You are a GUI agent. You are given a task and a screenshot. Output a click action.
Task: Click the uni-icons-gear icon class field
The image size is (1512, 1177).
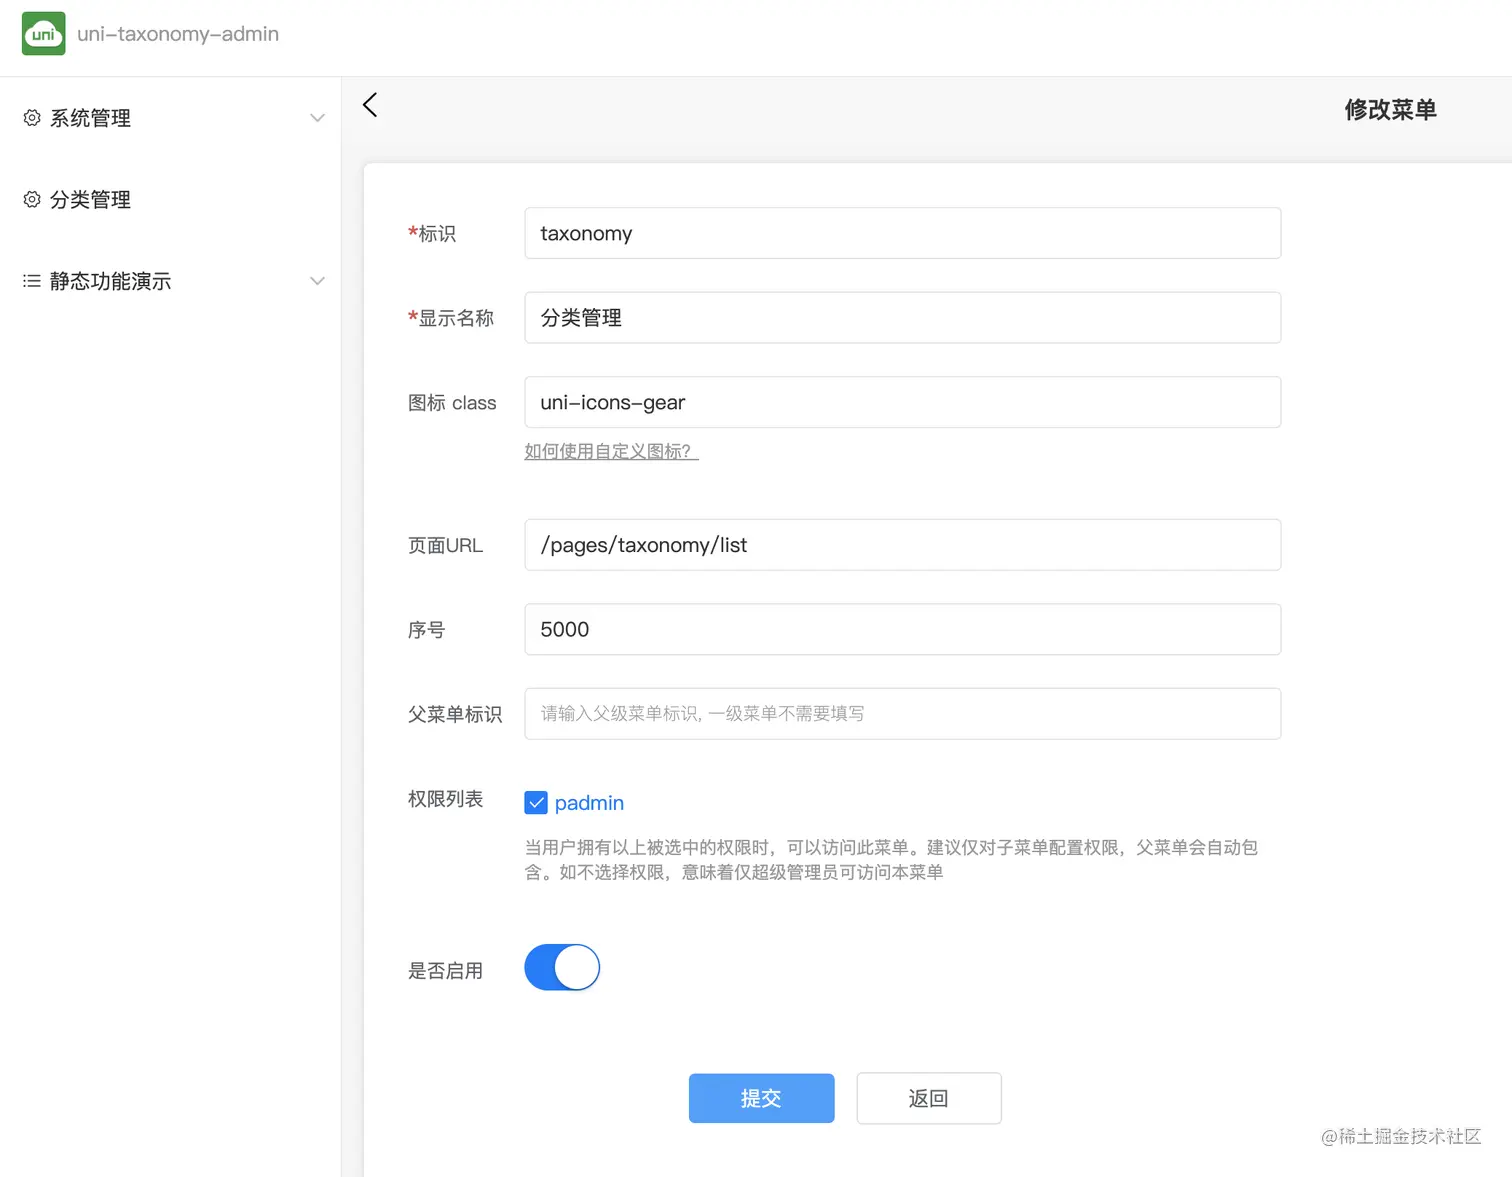901,402
